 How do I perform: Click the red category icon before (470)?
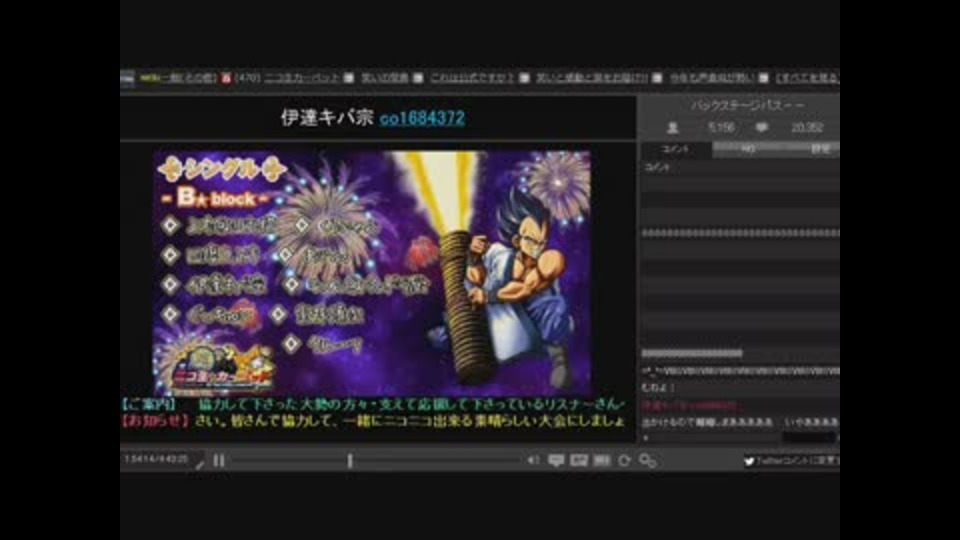pos(226,78)
